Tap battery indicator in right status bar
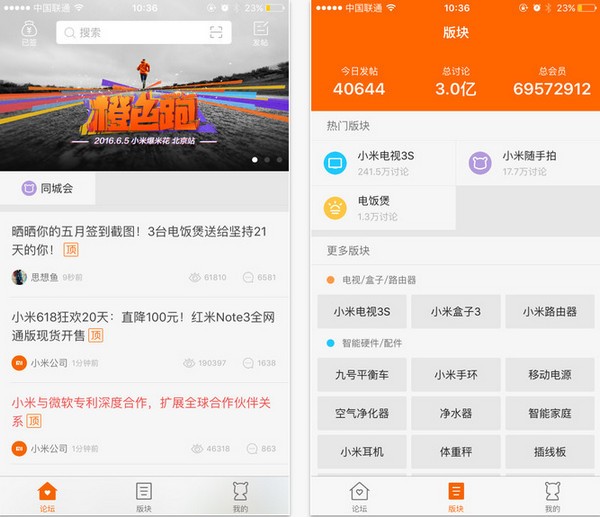The image size is (600, 517). pyautogui.click(x=587, y=8)
